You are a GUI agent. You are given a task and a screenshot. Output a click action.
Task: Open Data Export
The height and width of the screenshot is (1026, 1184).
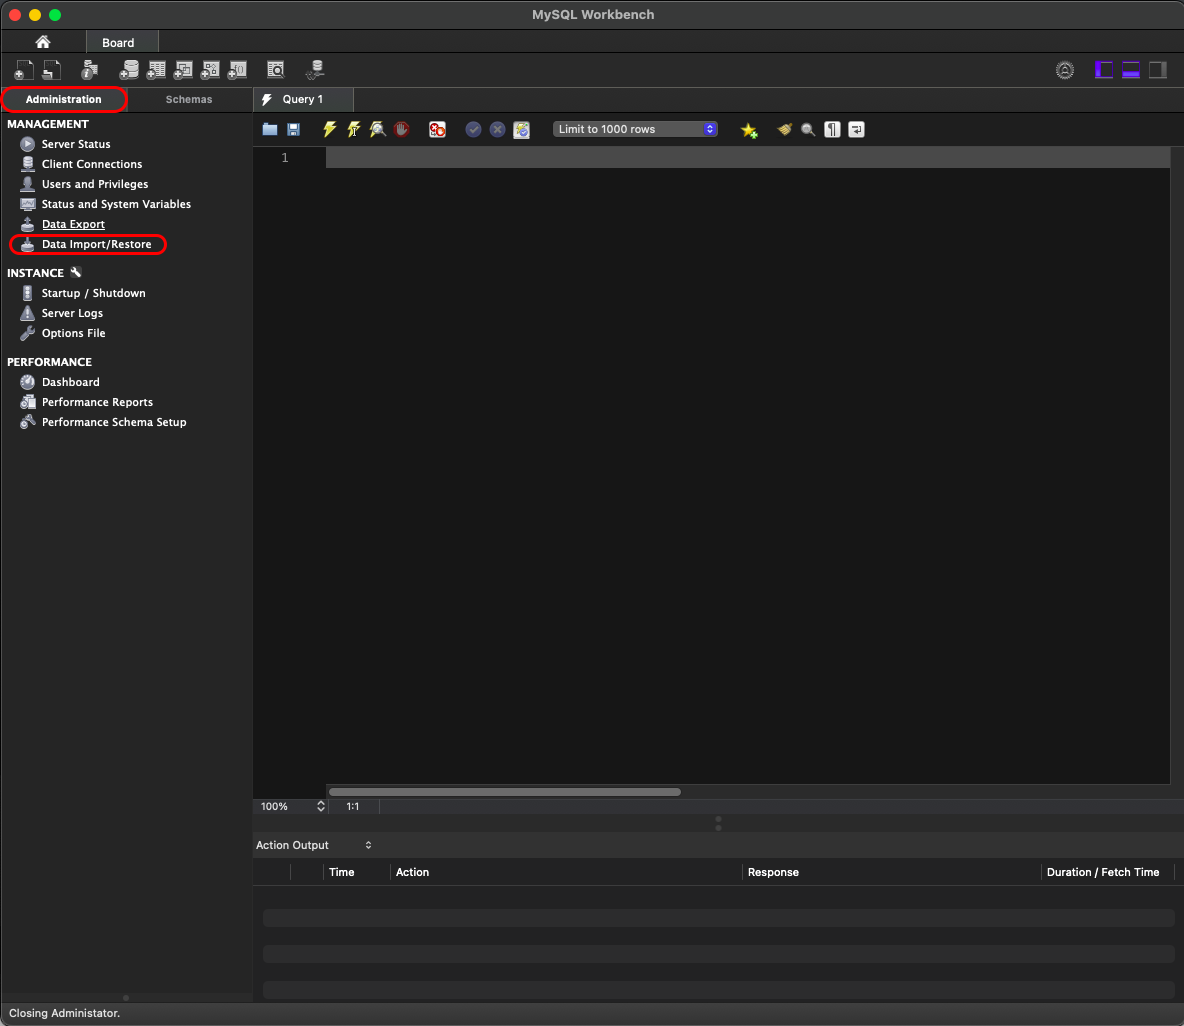73,224
